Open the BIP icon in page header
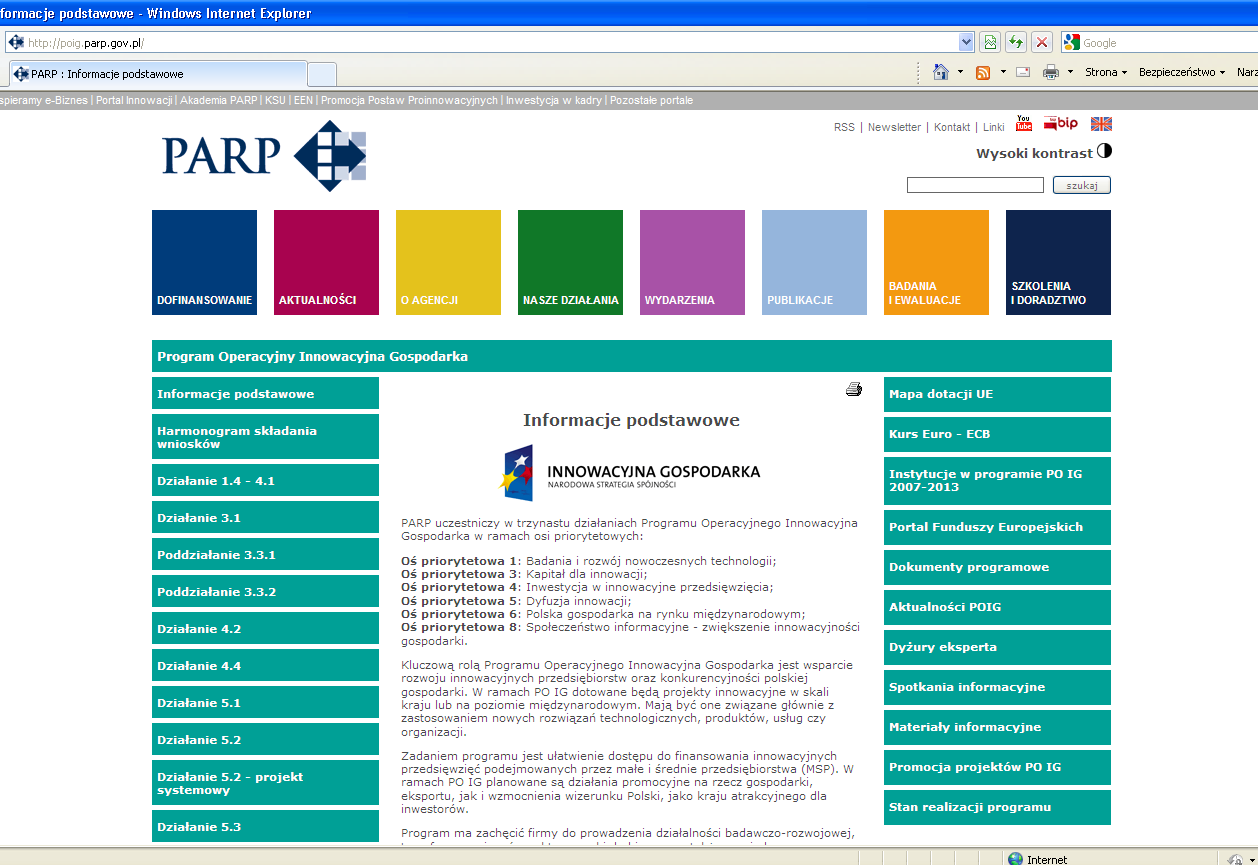Screen dimensions: 1258x865 click(1060, 123)
